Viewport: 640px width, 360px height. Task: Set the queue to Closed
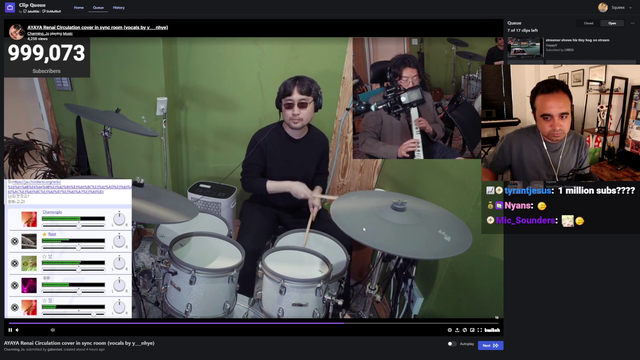[x=588, y=23]
